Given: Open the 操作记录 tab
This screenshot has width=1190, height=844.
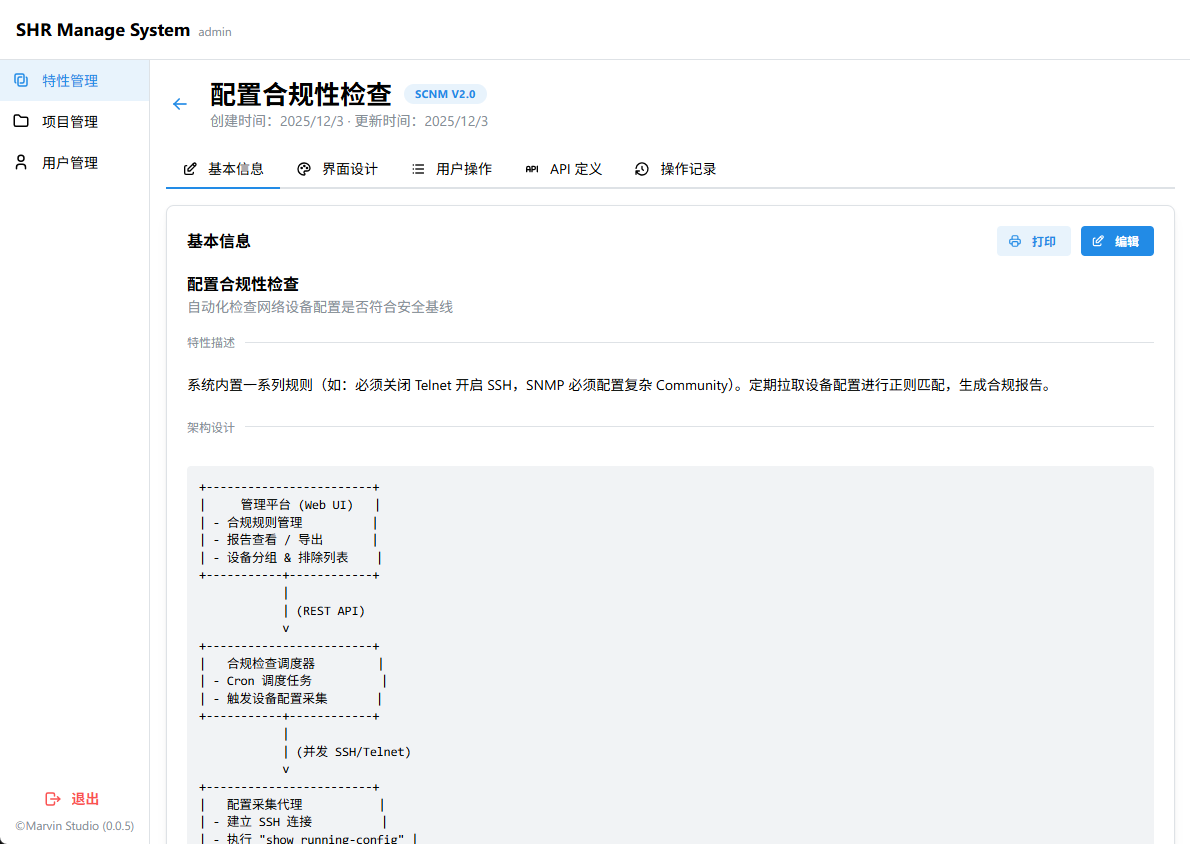Looking at the screenshot, I should (688, 169).
